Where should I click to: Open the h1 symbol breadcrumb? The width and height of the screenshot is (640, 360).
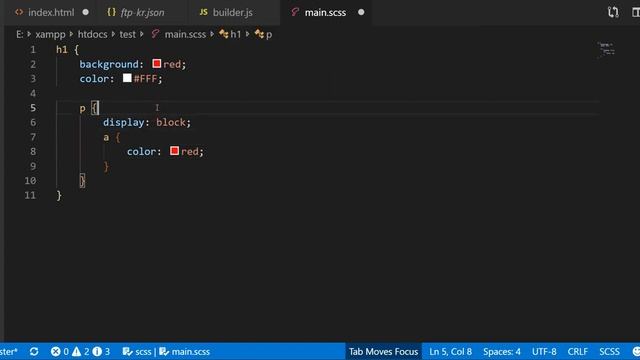[236, 34]
